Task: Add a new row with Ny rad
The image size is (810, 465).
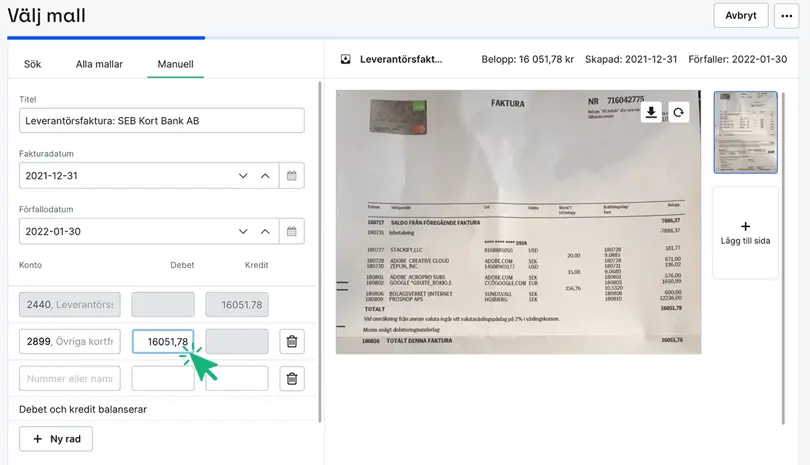Action: (x=56, y=439)
